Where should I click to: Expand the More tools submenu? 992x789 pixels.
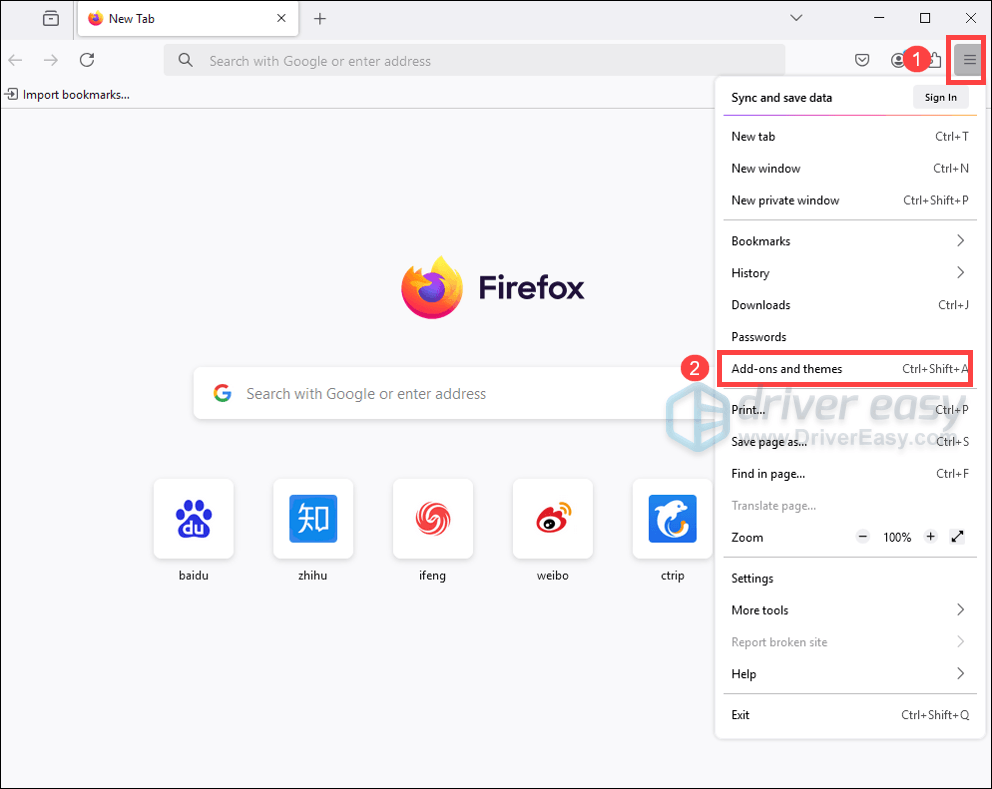850,610
